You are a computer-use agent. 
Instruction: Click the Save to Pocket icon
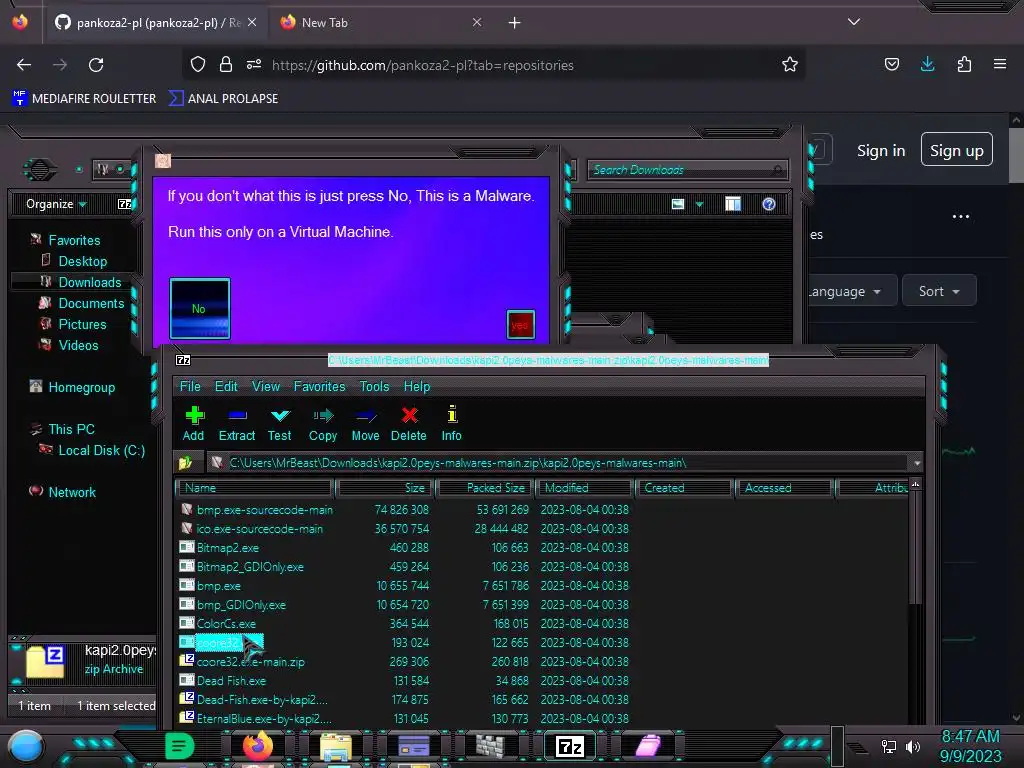[x=891, y=64]
